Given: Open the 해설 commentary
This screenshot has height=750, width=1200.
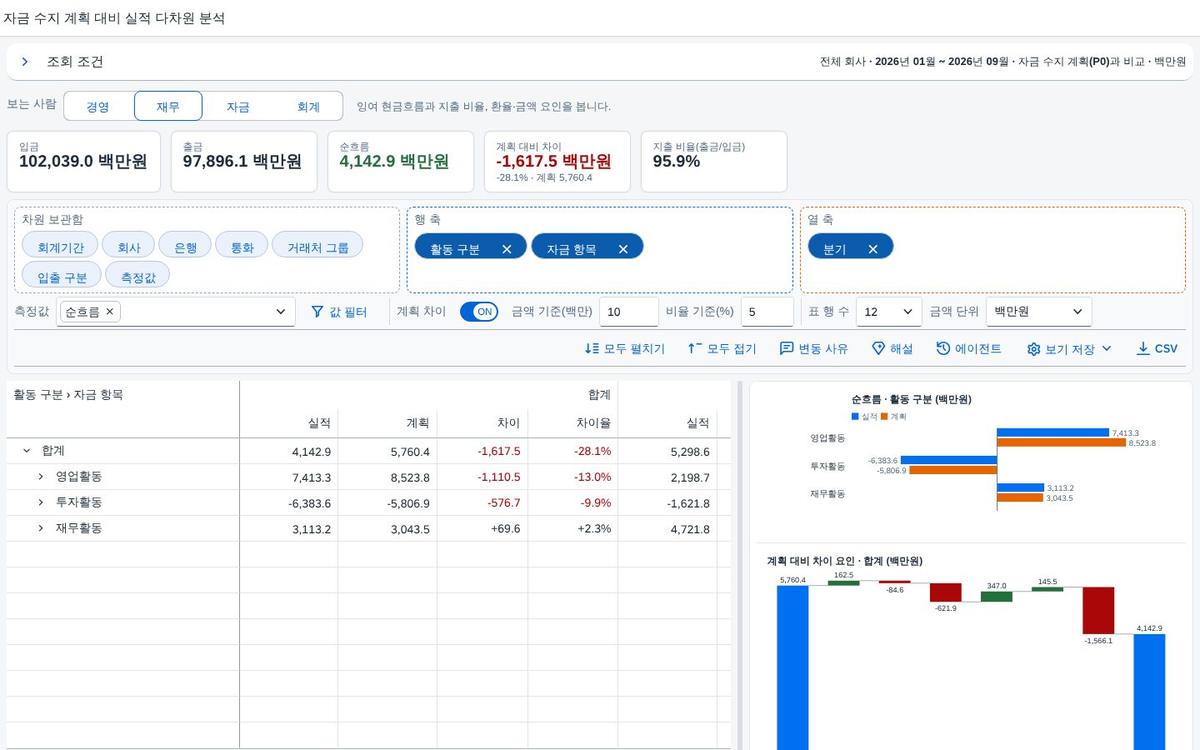Looking at the screenshot, I should tap(892, 349).
